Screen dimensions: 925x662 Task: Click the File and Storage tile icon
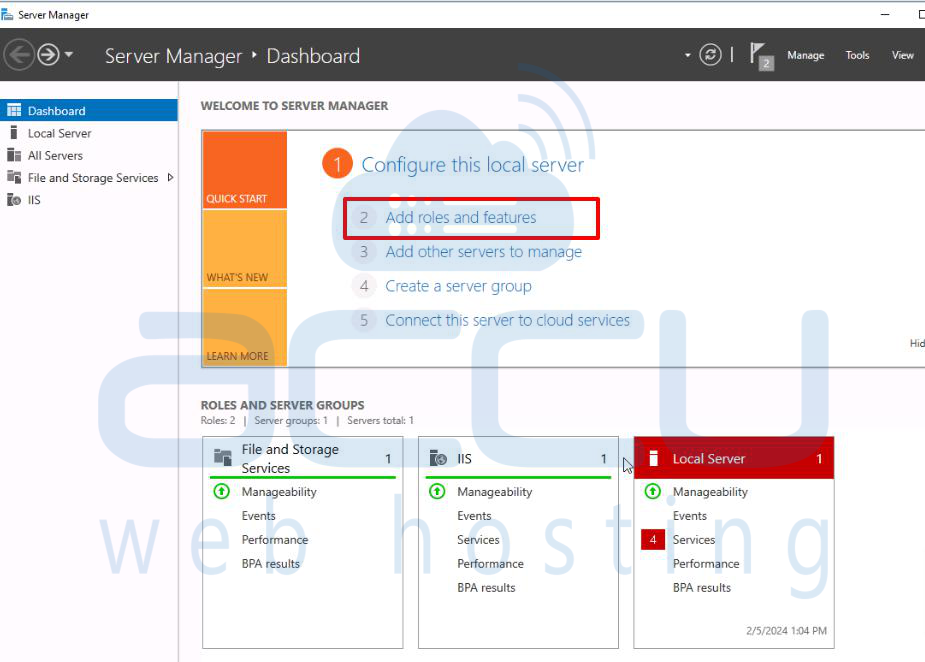tap(222, 457)
